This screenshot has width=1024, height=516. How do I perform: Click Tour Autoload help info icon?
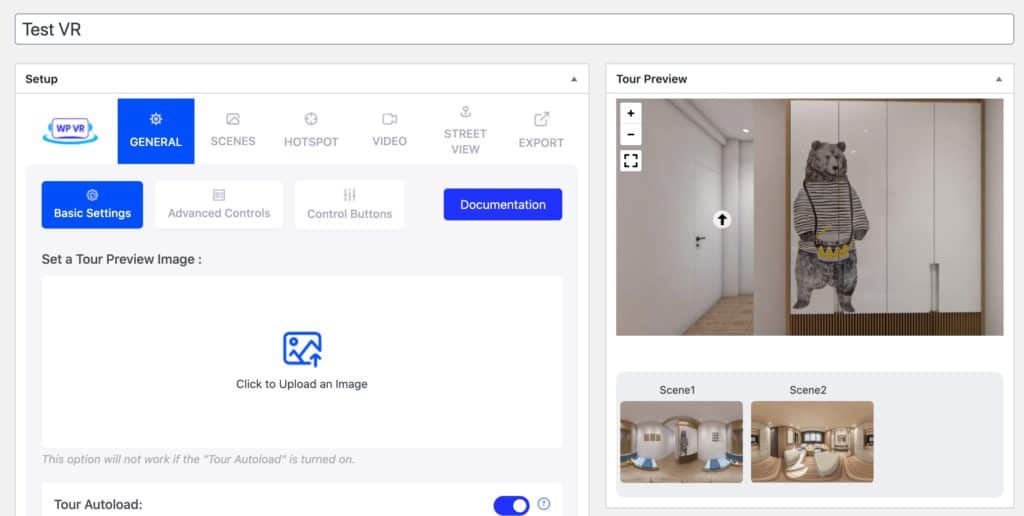pos(543,504)
